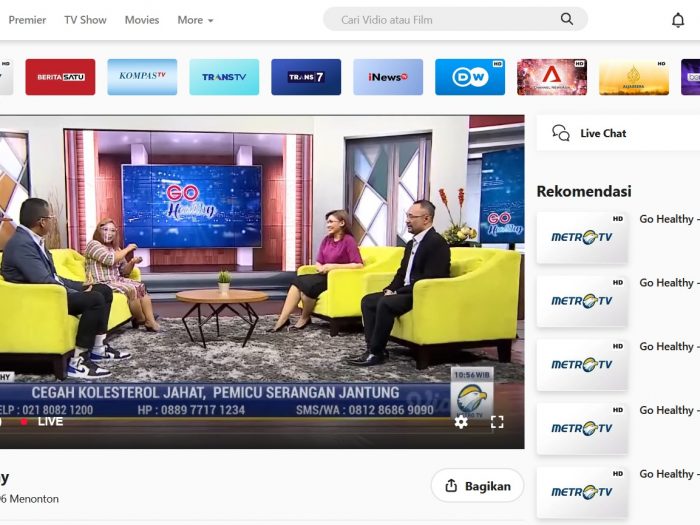Open third Metro TV recommendation thumbnail

click(x=582, y=365)
